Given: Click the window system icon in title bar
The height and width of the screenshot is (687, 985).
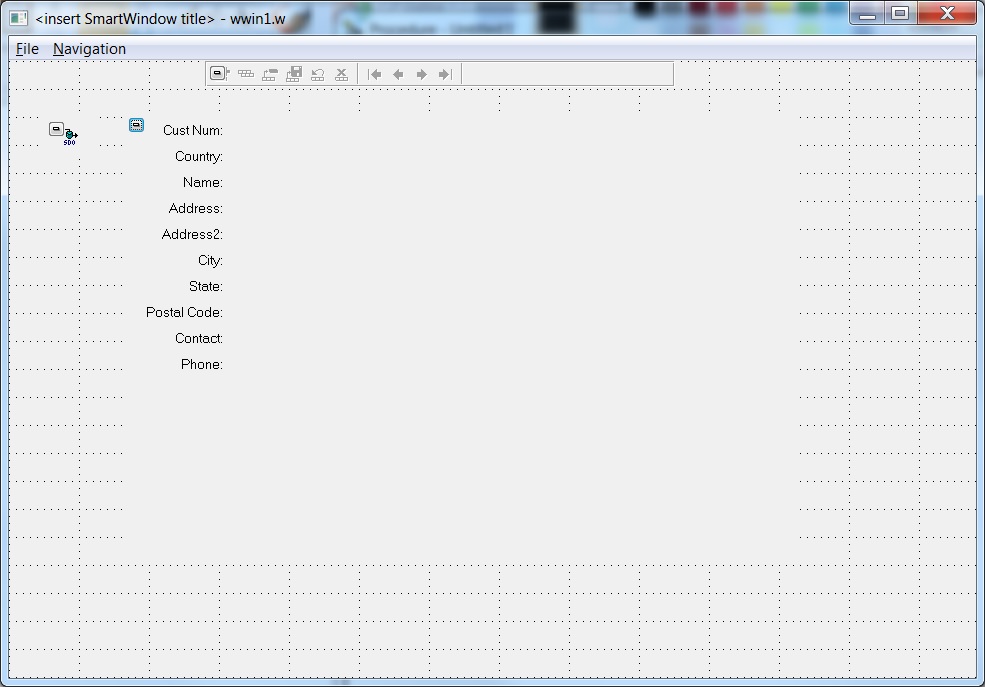Looking at the screenshot, I should [x=19, y=18].
